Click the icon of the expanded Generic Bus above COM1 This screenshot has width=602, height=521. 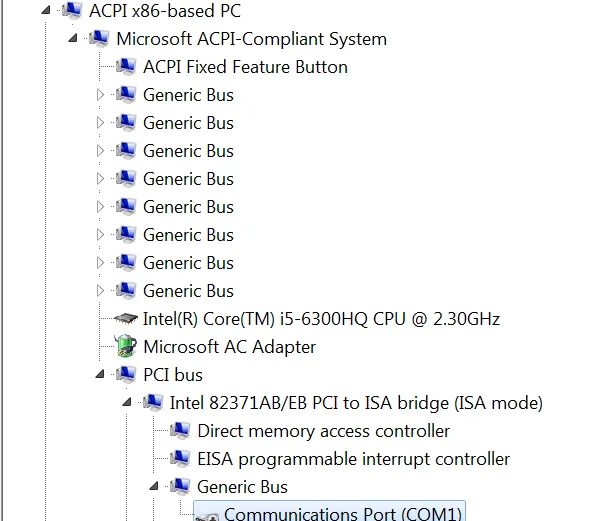pyautogui.click(x=180, y=486)
